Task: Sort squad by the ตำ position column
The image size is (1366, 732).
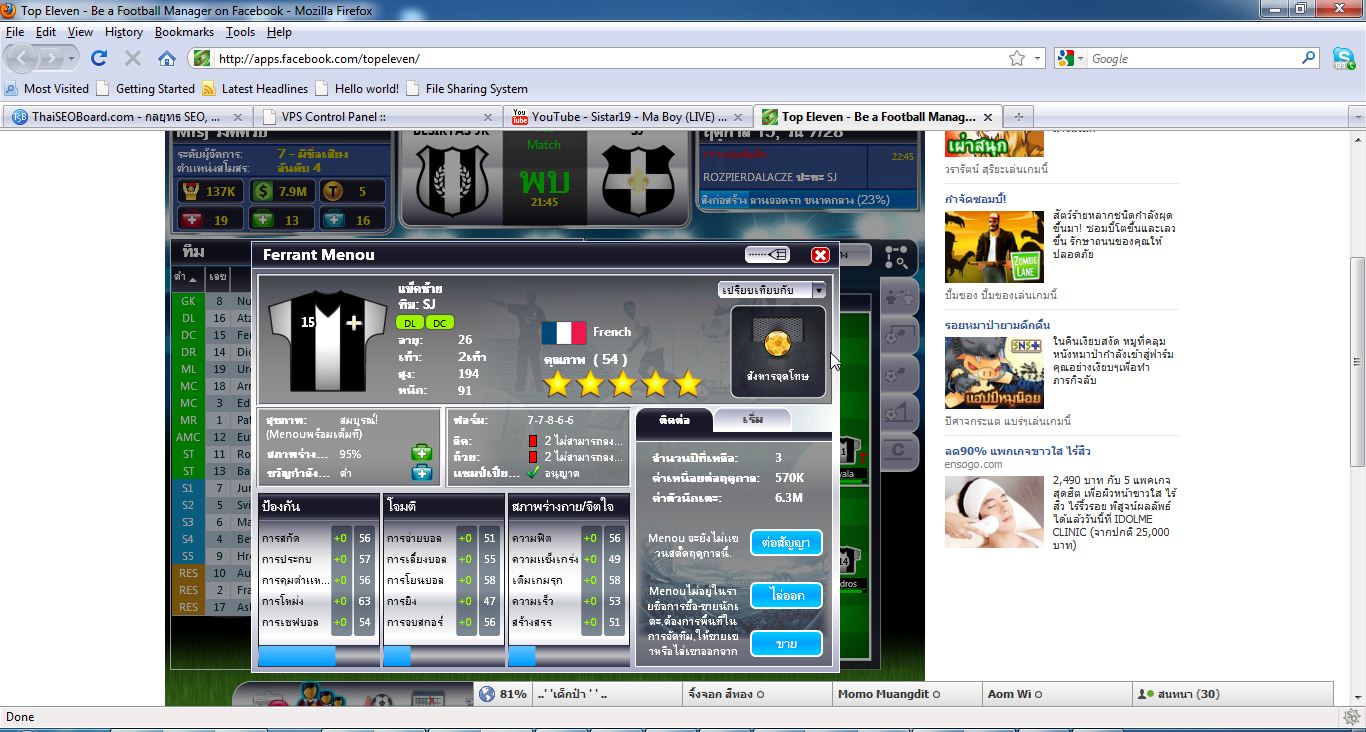Action: [183, 276]
